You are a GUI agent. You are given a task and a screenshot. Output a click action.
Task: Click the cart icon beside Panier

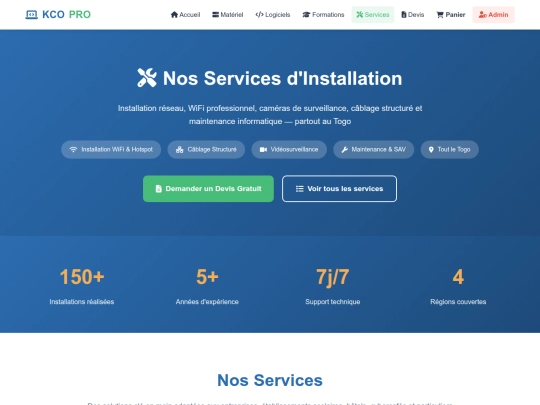(x=440, y=14)
